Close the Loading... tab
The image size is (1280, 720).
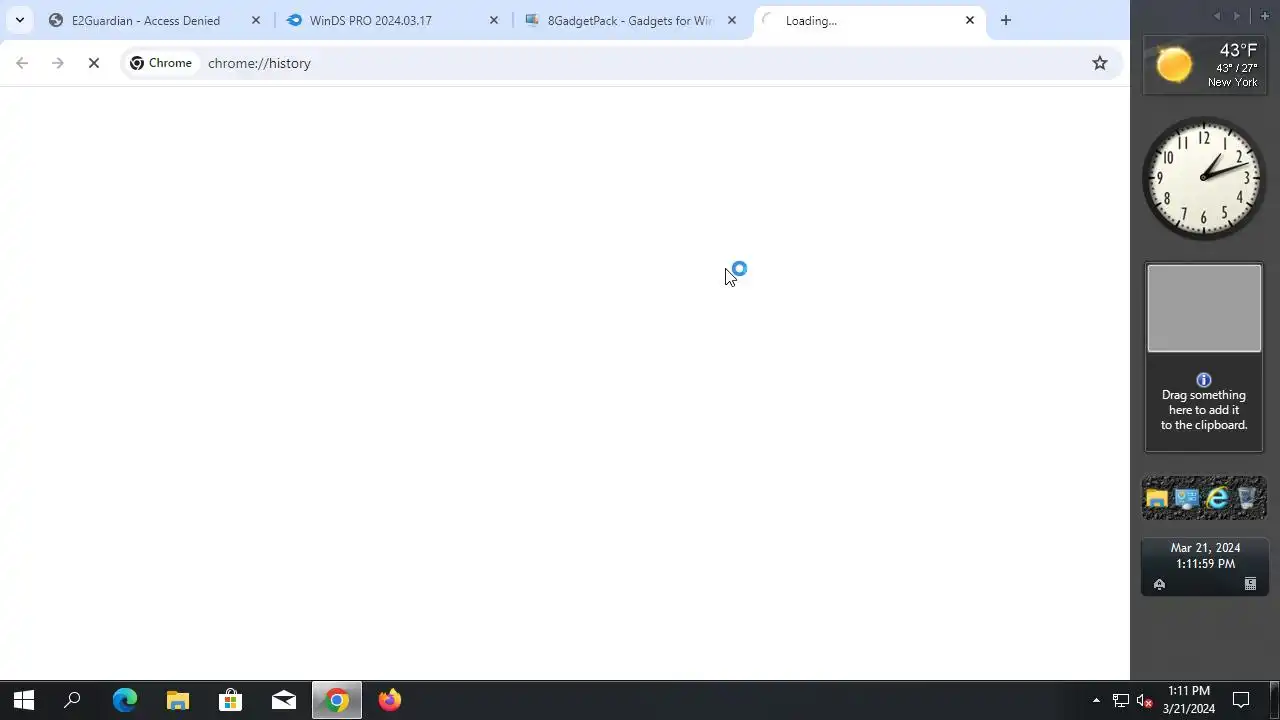pos(970,20)
